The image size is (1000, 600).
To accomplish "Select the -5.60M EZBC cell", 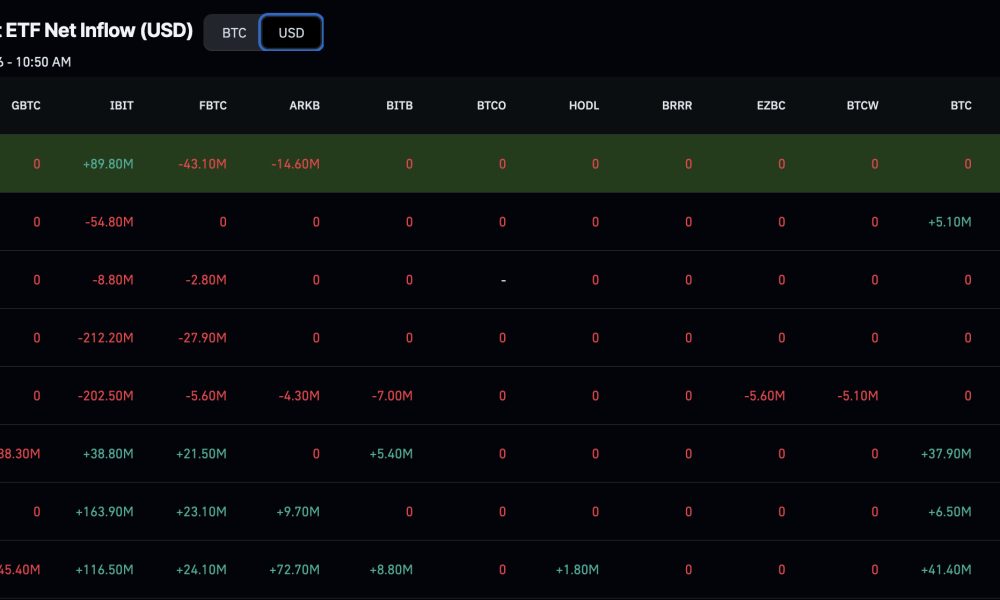I will [764, 396].
